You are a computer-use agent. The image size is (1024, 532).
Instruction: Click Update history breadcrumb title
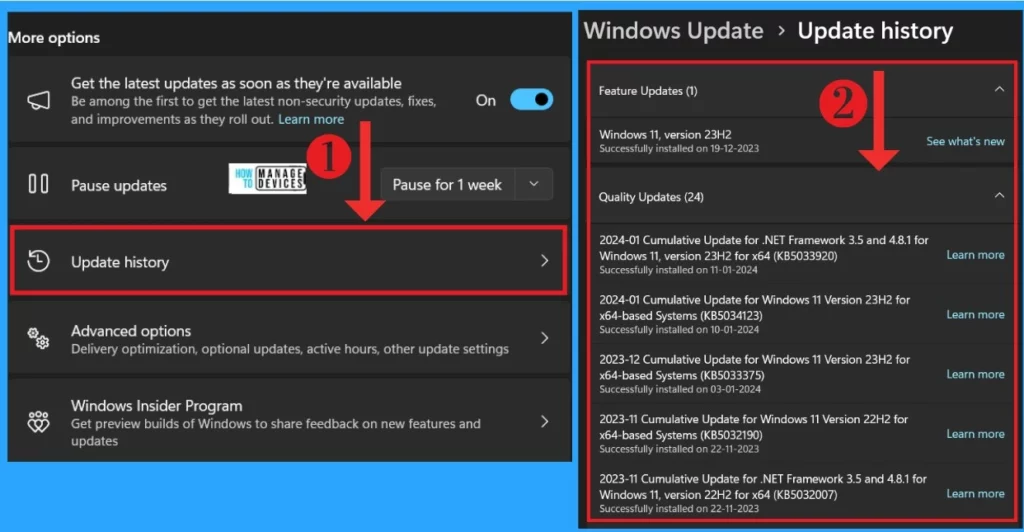click(x=875, y=31)
